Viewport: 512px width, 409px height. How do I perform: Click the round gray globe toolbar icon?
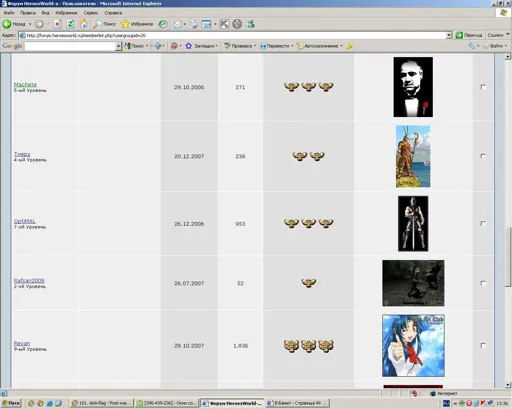tap(237, 24)
